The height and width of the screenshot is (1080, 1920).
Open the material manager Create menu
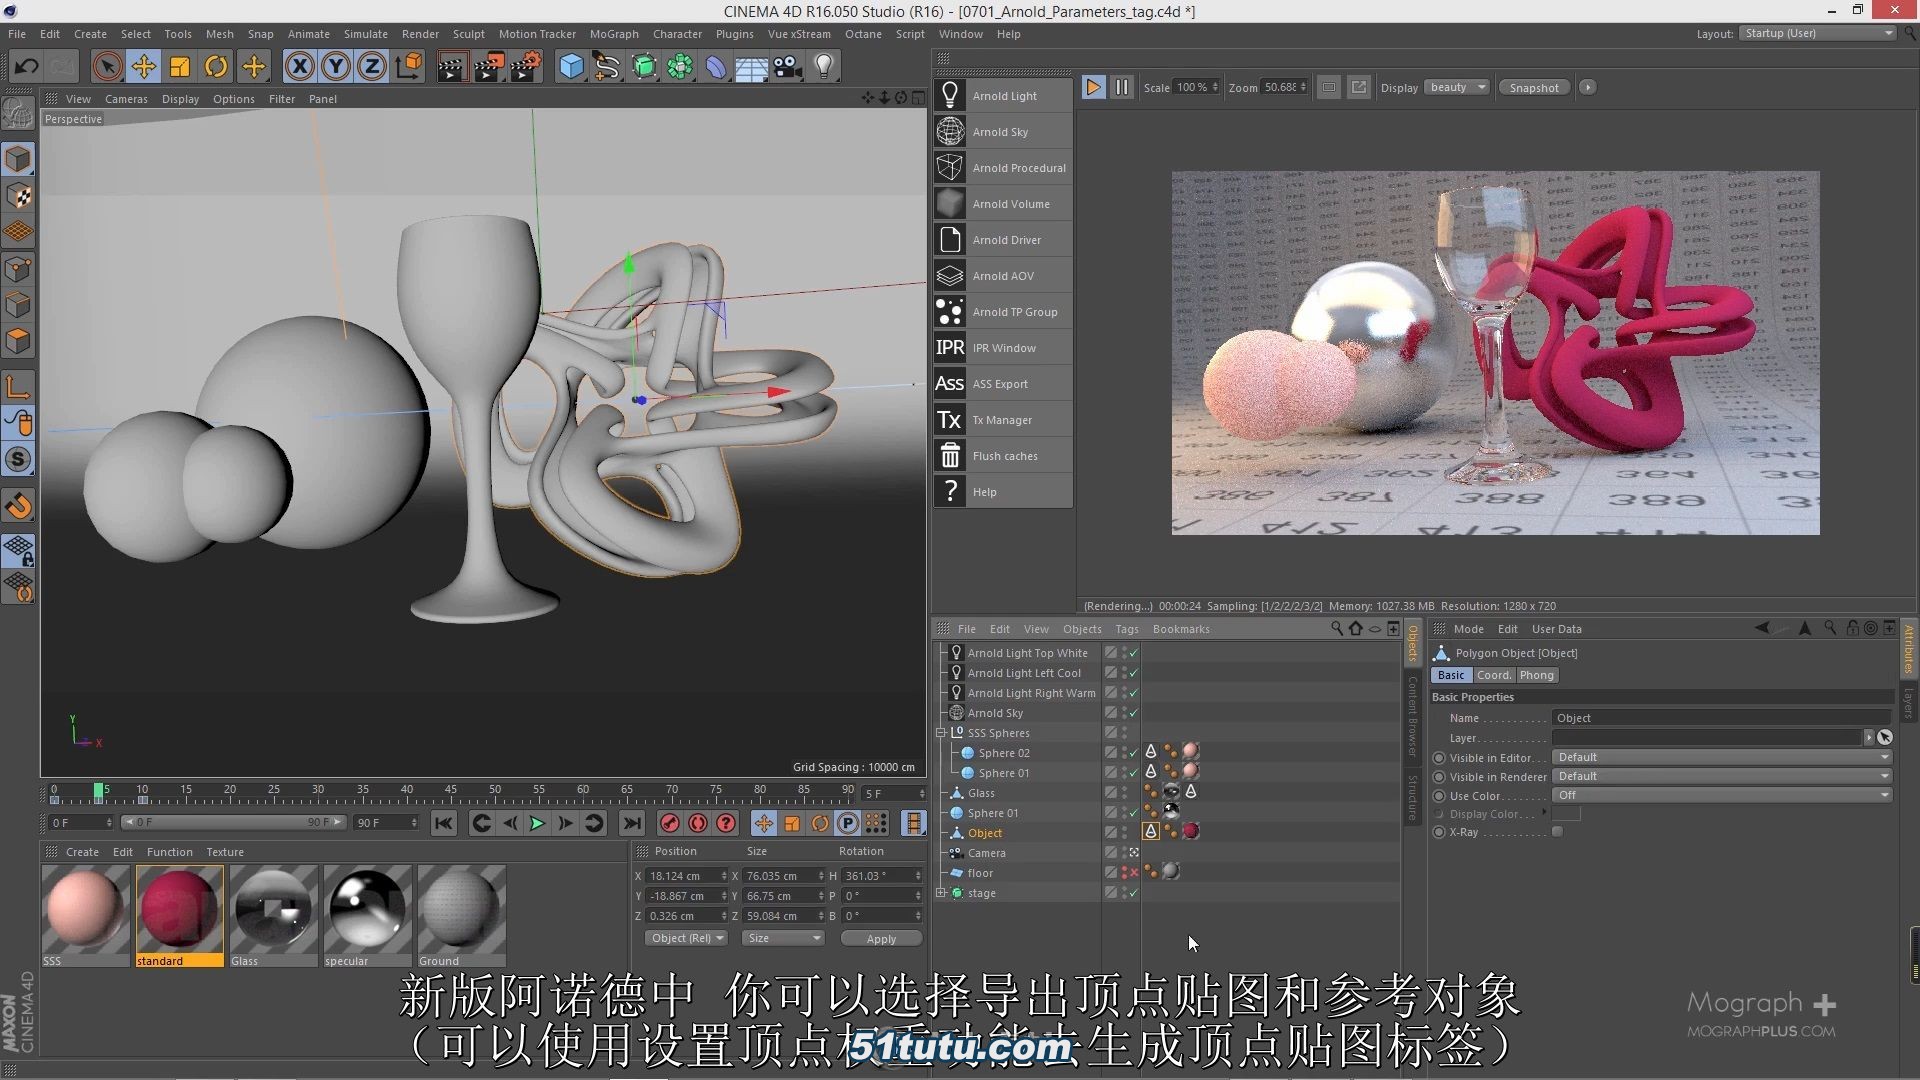click(82, 852)
